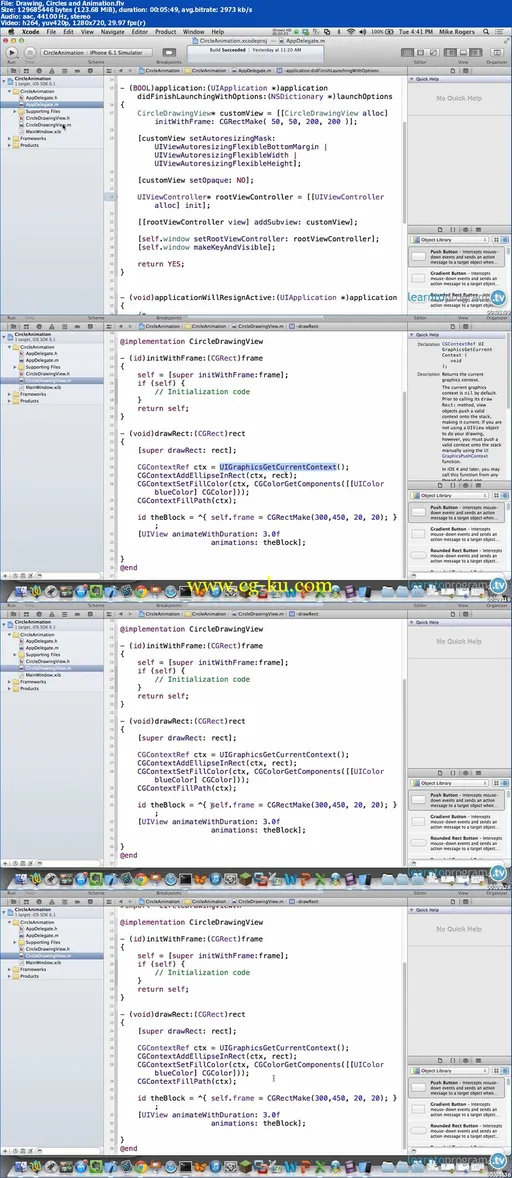Select CircleDrawingView.h in navigator with highlighted AppDelegate.m
This screenshot has width=512, height=1178.
(48, 118)
